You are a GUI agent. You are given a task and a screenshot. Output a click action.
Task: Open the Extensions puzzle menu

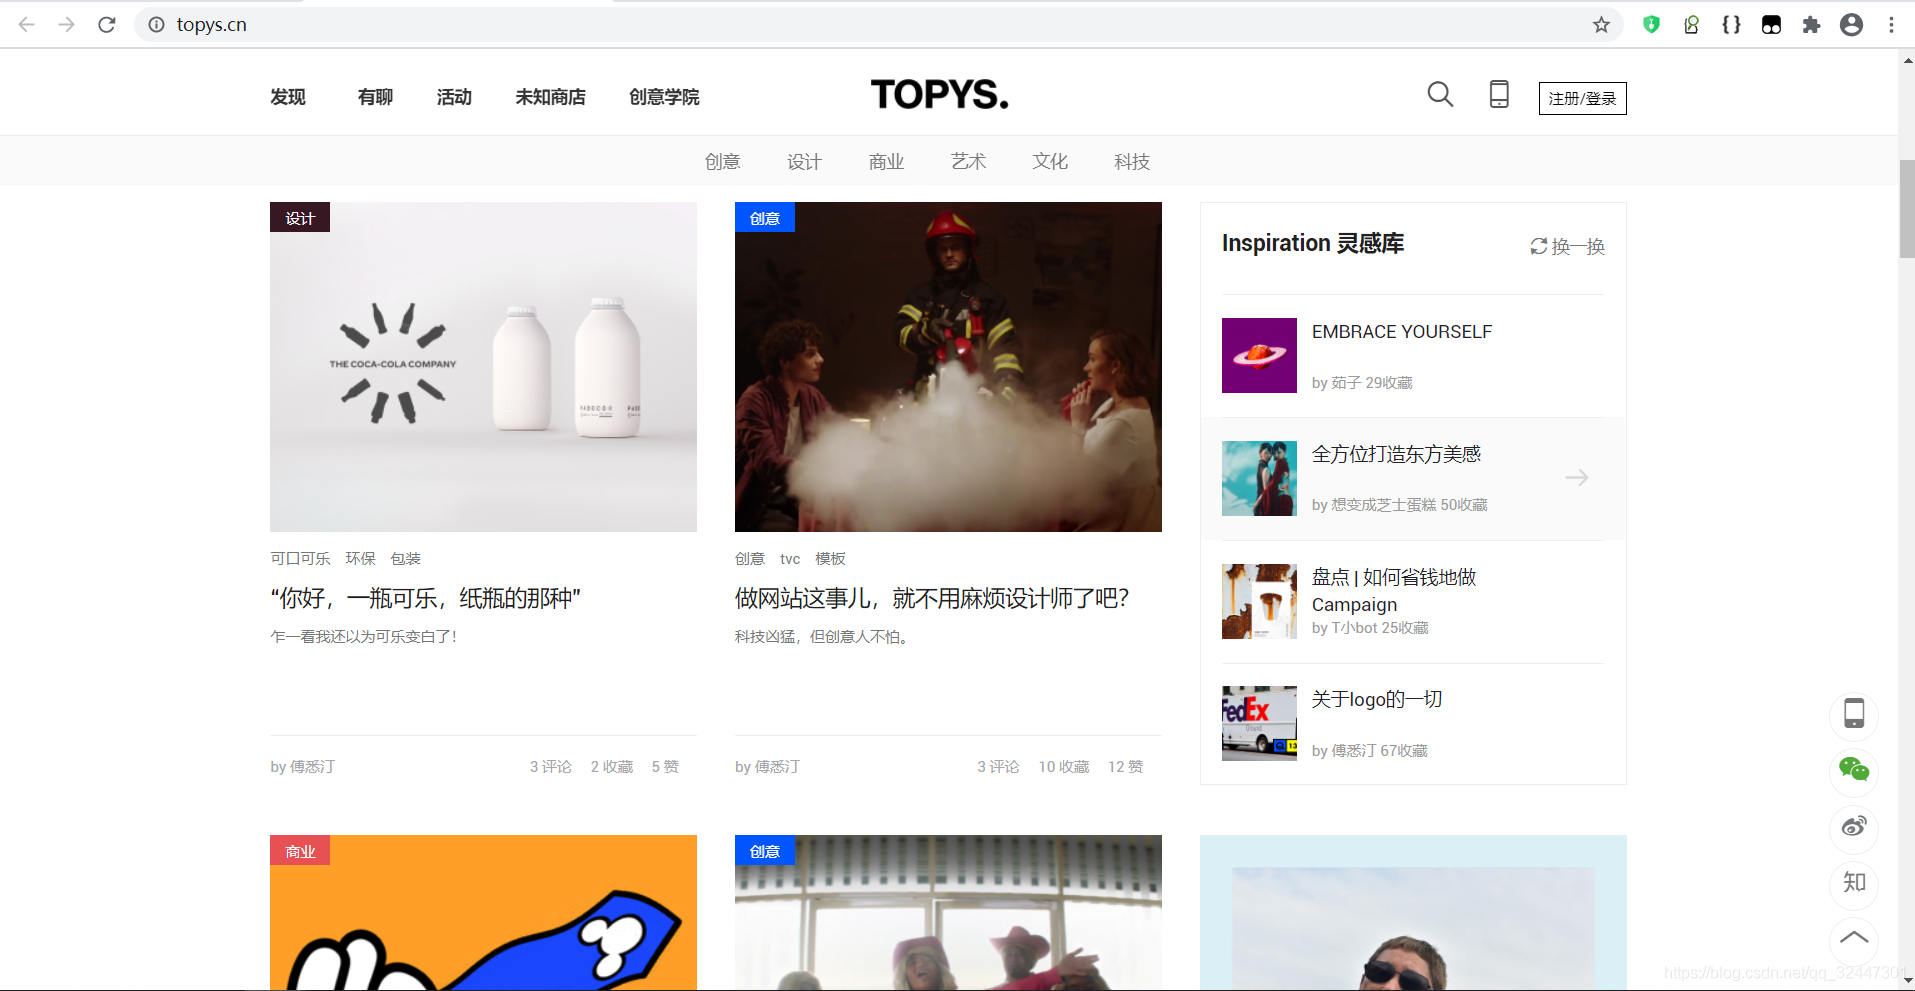point(1811,25)
